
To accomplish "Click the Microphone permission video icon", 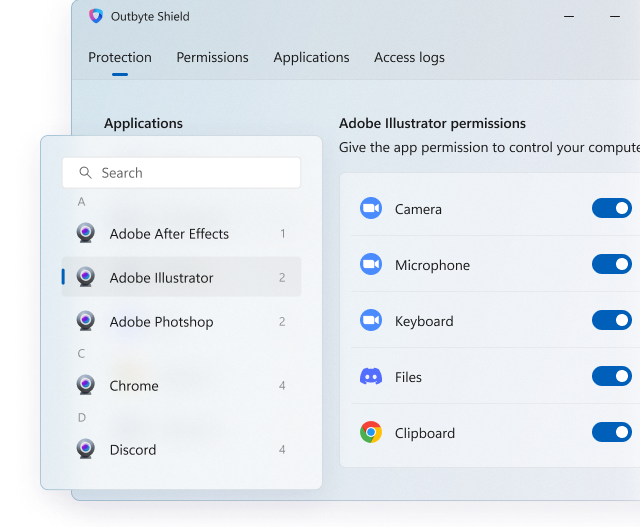I will pos(371,264).
